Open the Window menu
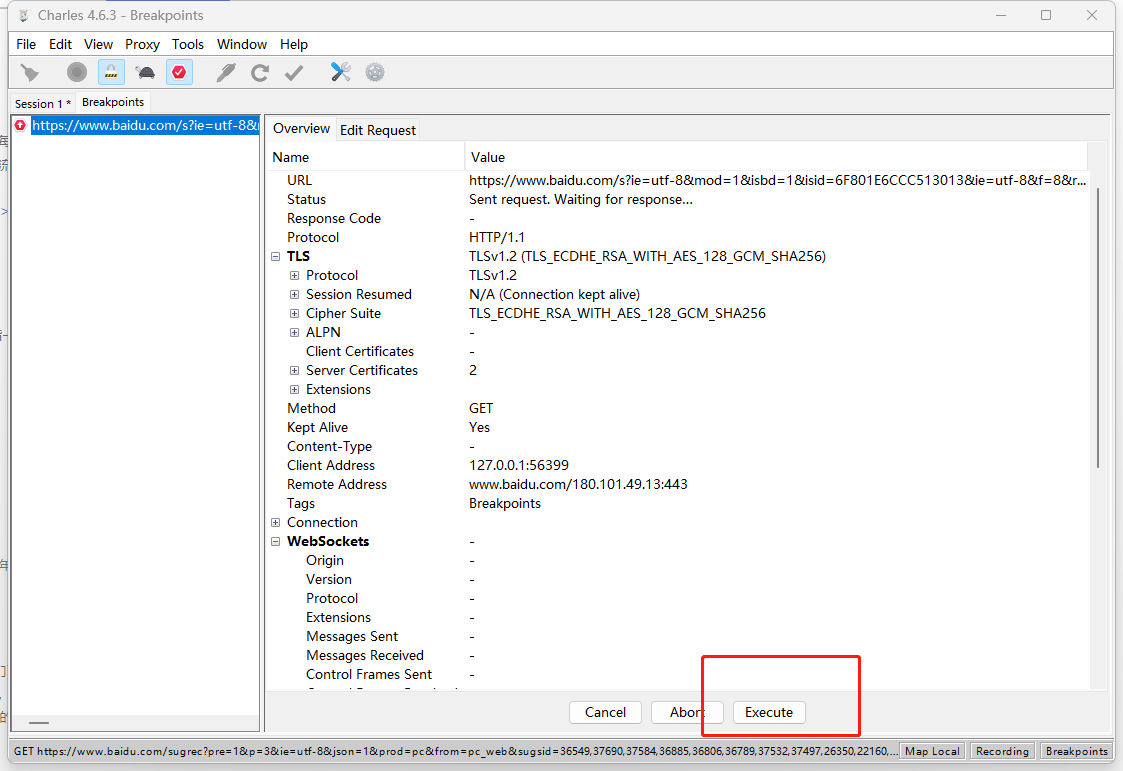1123x771 pixels. 242,44
